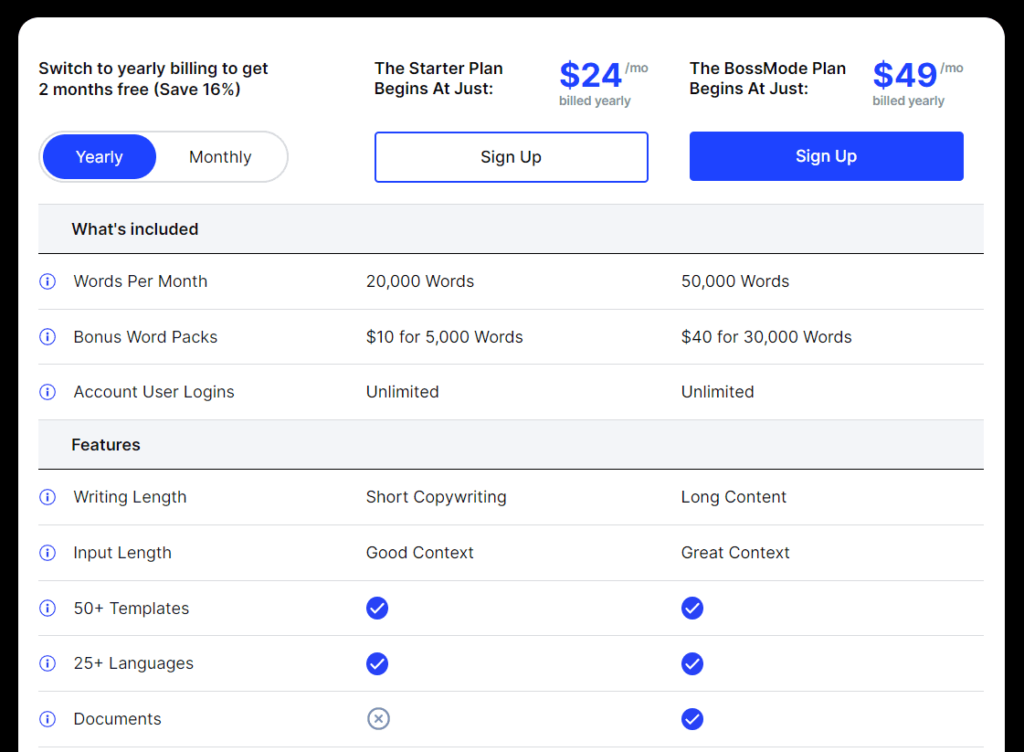Show info for 50+ Templates row
The width and height of the screenshot is (1024, 752).
pos(48,608)
